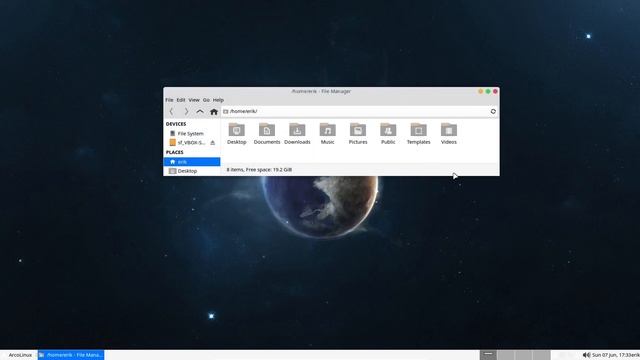
Task: Switch to the third workspace
Action: 523,355
